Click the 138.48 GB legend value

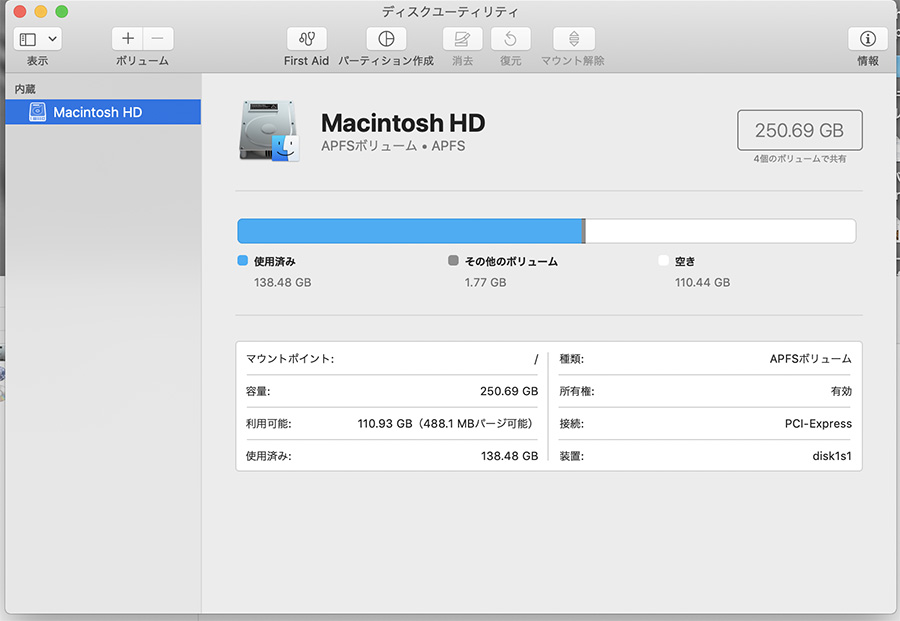(x=282, y=282)
